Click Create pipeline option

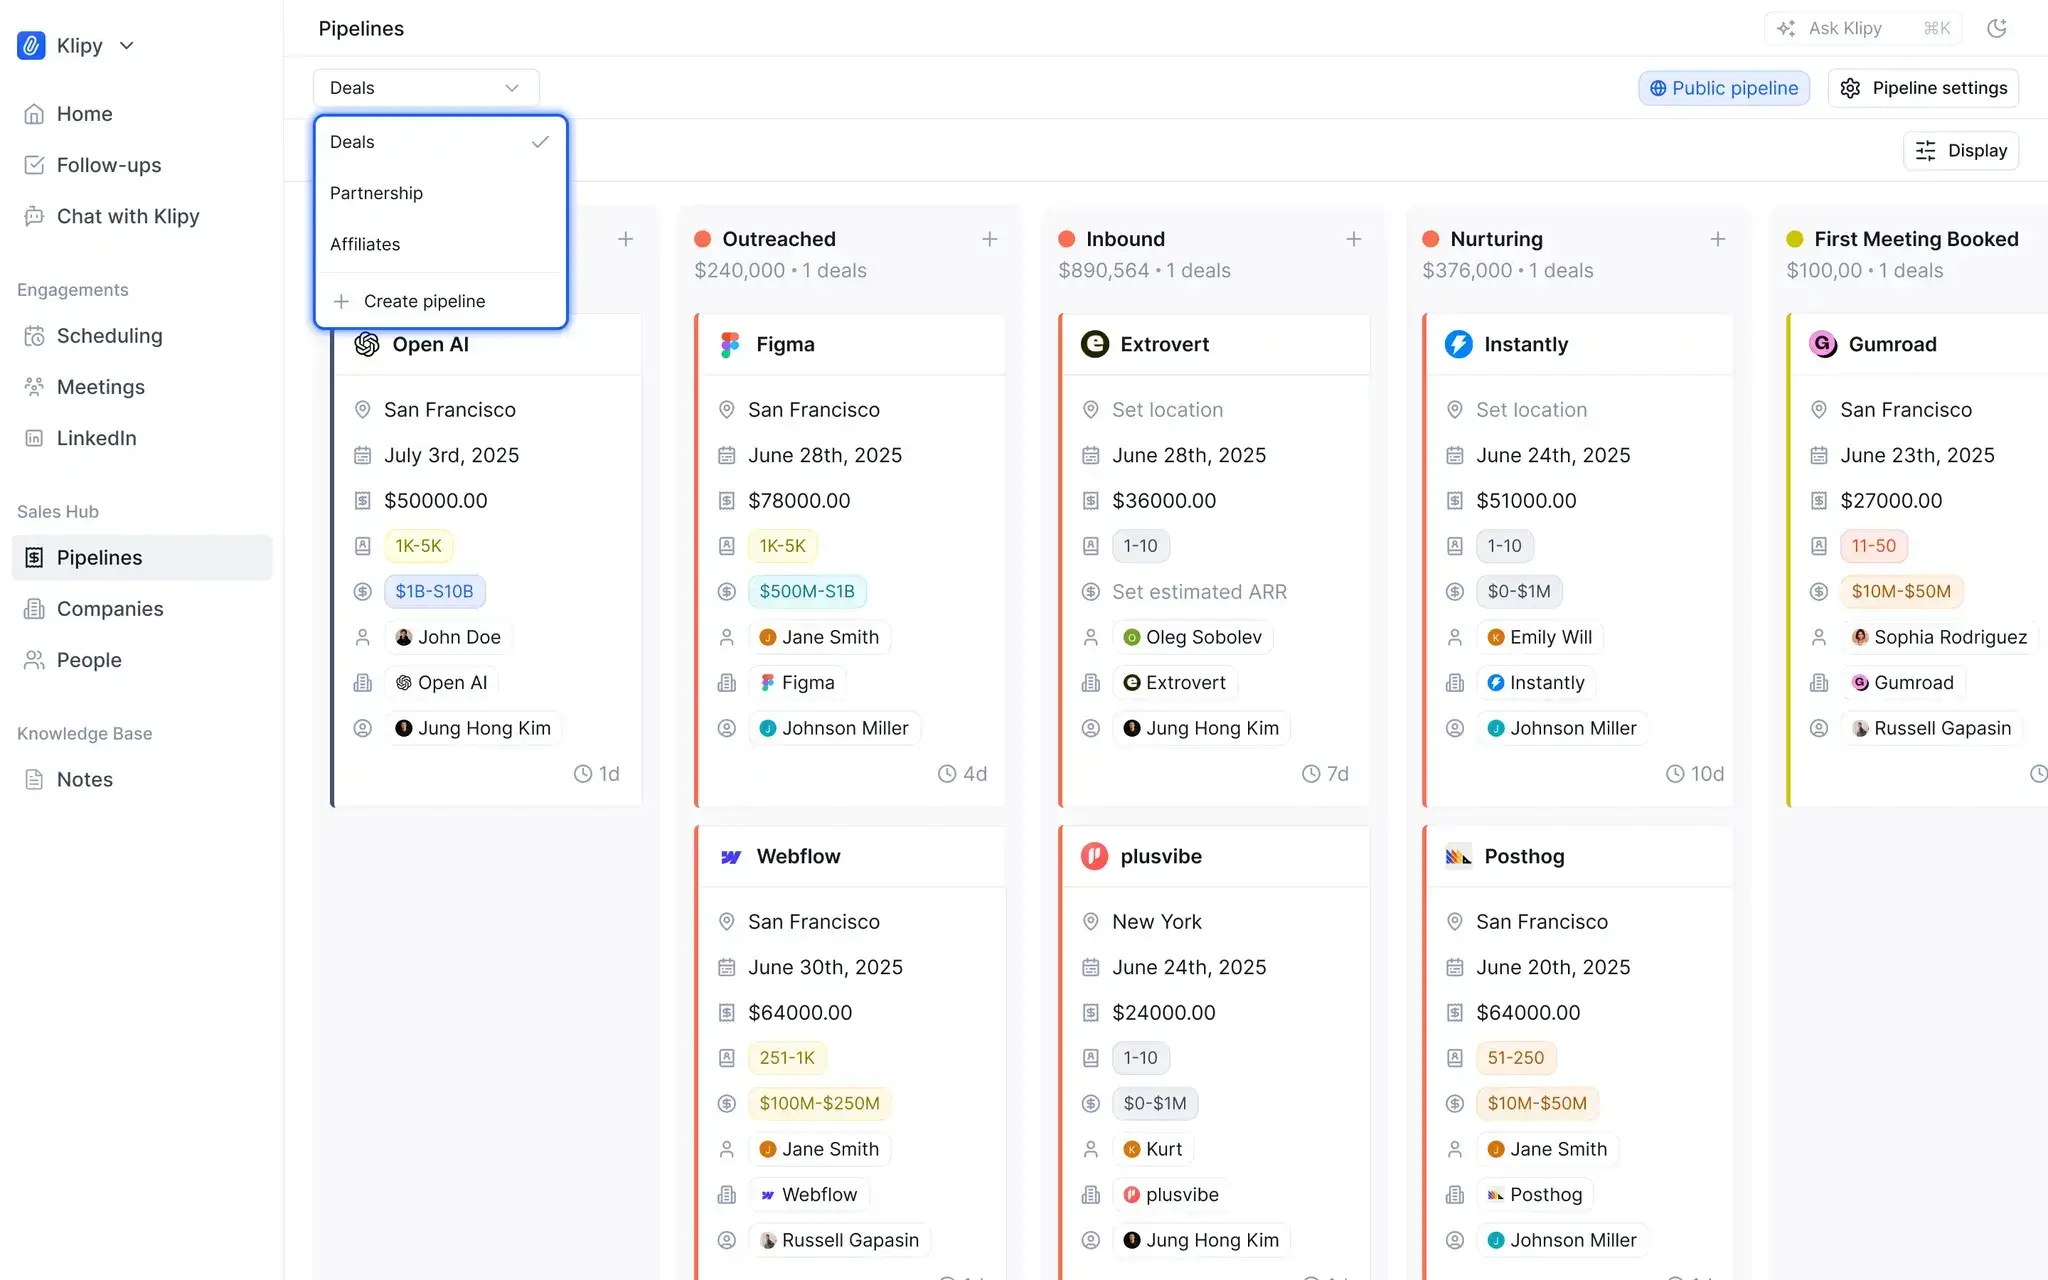[x=424, y=301]
